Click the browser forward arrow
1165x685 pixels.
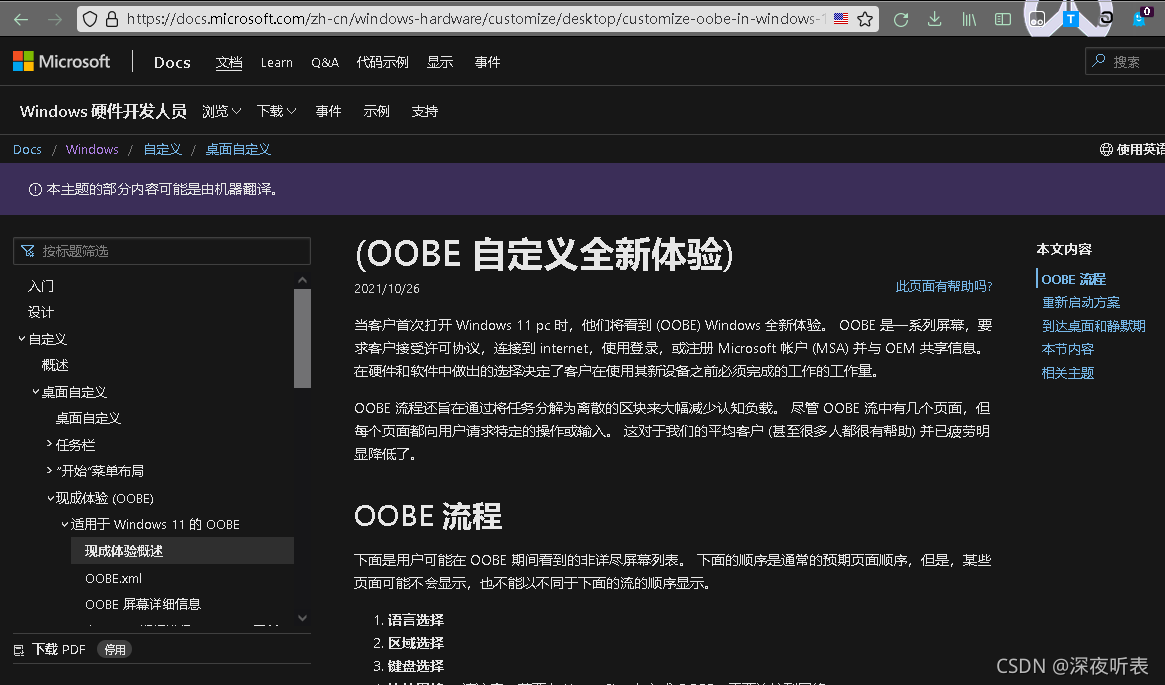[x=55, y=19]
